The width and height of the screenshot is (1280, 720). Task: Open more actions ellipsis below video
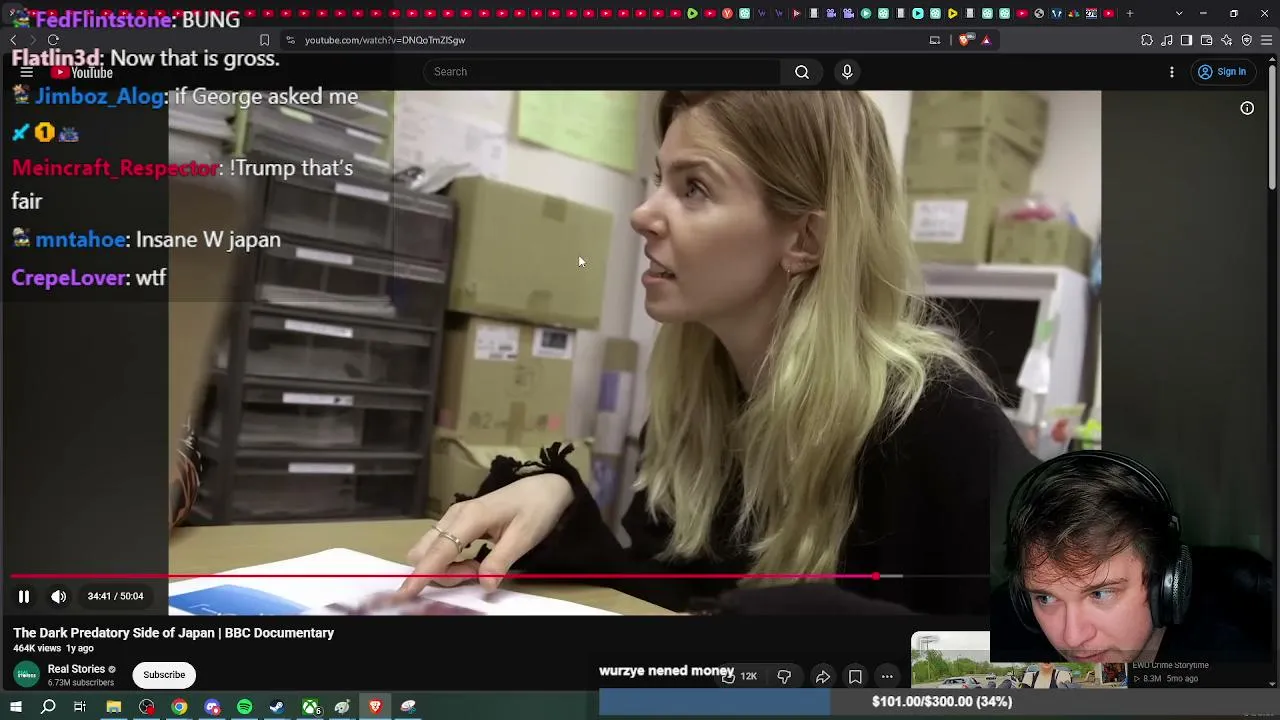pyautogui.click(x=887, y=677)
